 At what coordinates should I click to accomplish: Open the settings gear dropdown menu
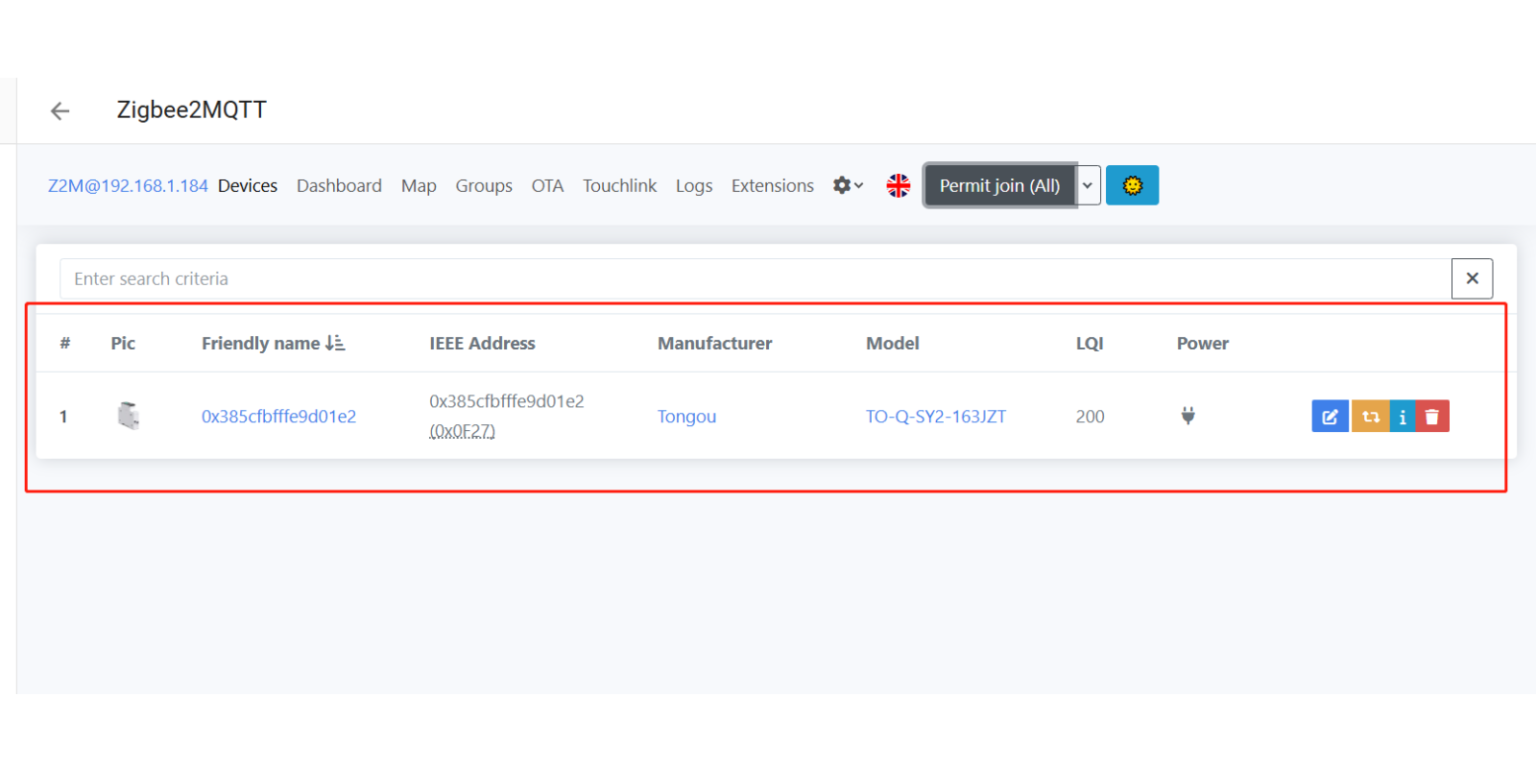tap(847, 185)
